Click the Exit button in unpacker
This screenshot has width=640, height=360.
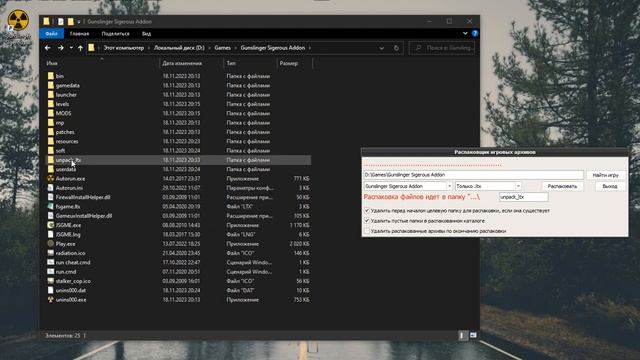click(x=609, y=186)
